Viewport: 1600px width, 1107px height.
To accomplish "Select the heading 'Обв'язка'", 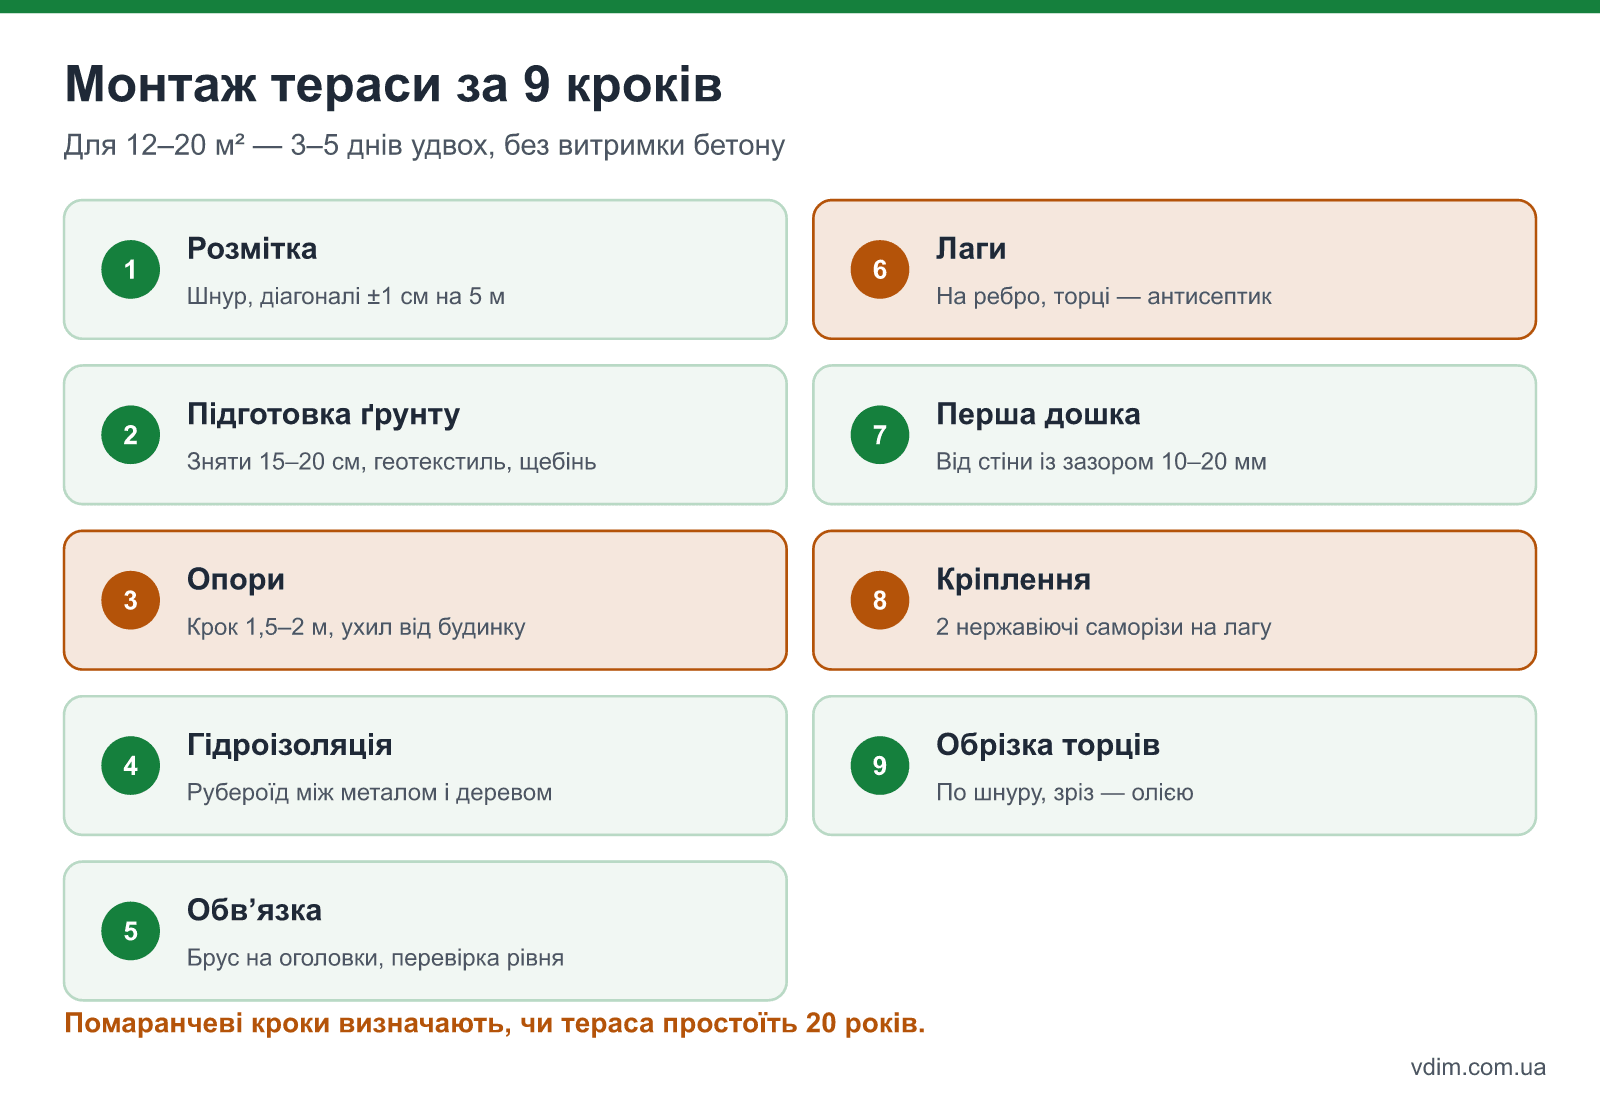I will 255,911.
